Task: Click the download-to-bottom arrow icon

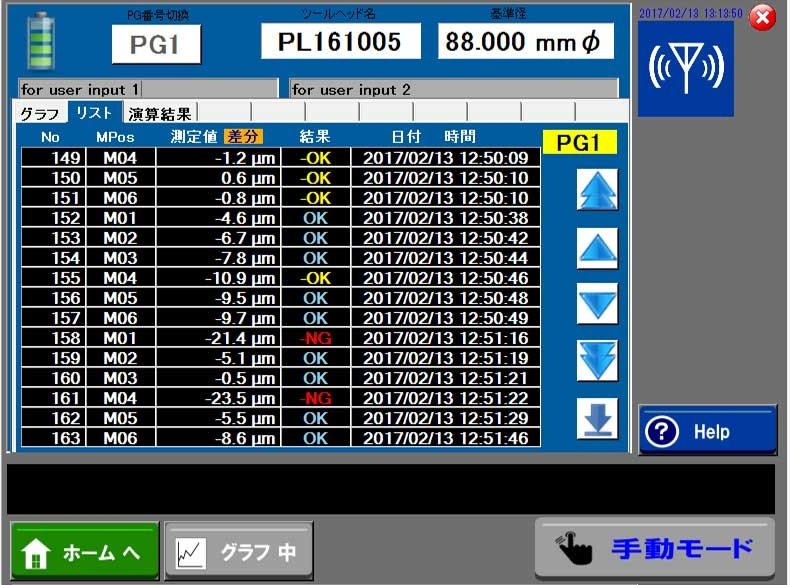Action: 597,418
